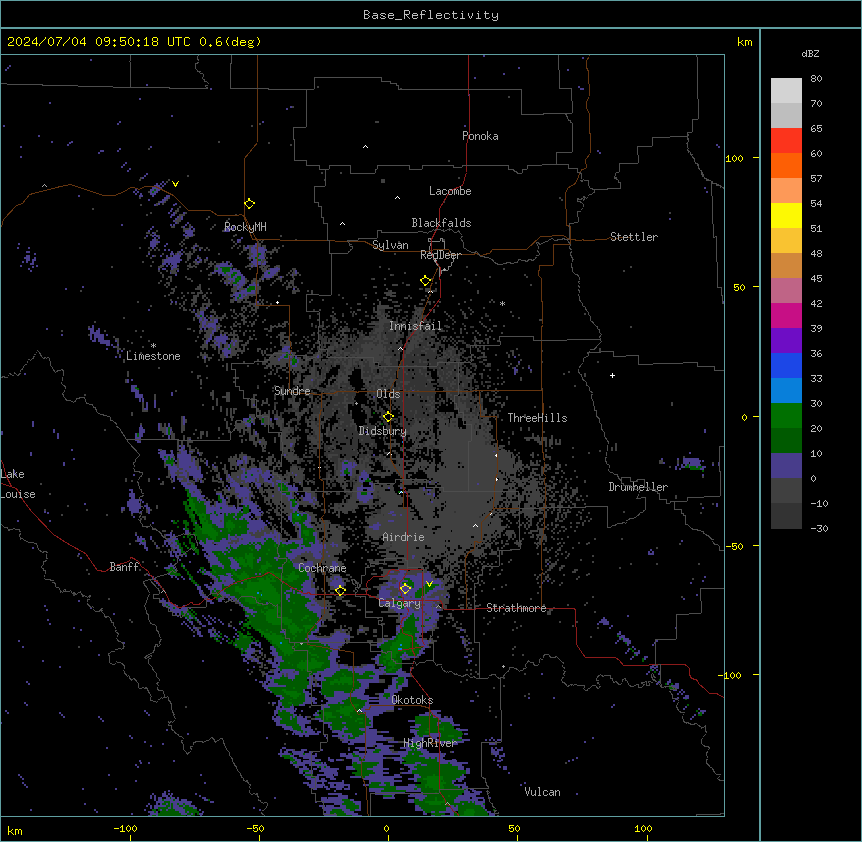This screenshot has width=862, height=842.
Task: Click the 80 value at legend top
Action: coord(816,79)
